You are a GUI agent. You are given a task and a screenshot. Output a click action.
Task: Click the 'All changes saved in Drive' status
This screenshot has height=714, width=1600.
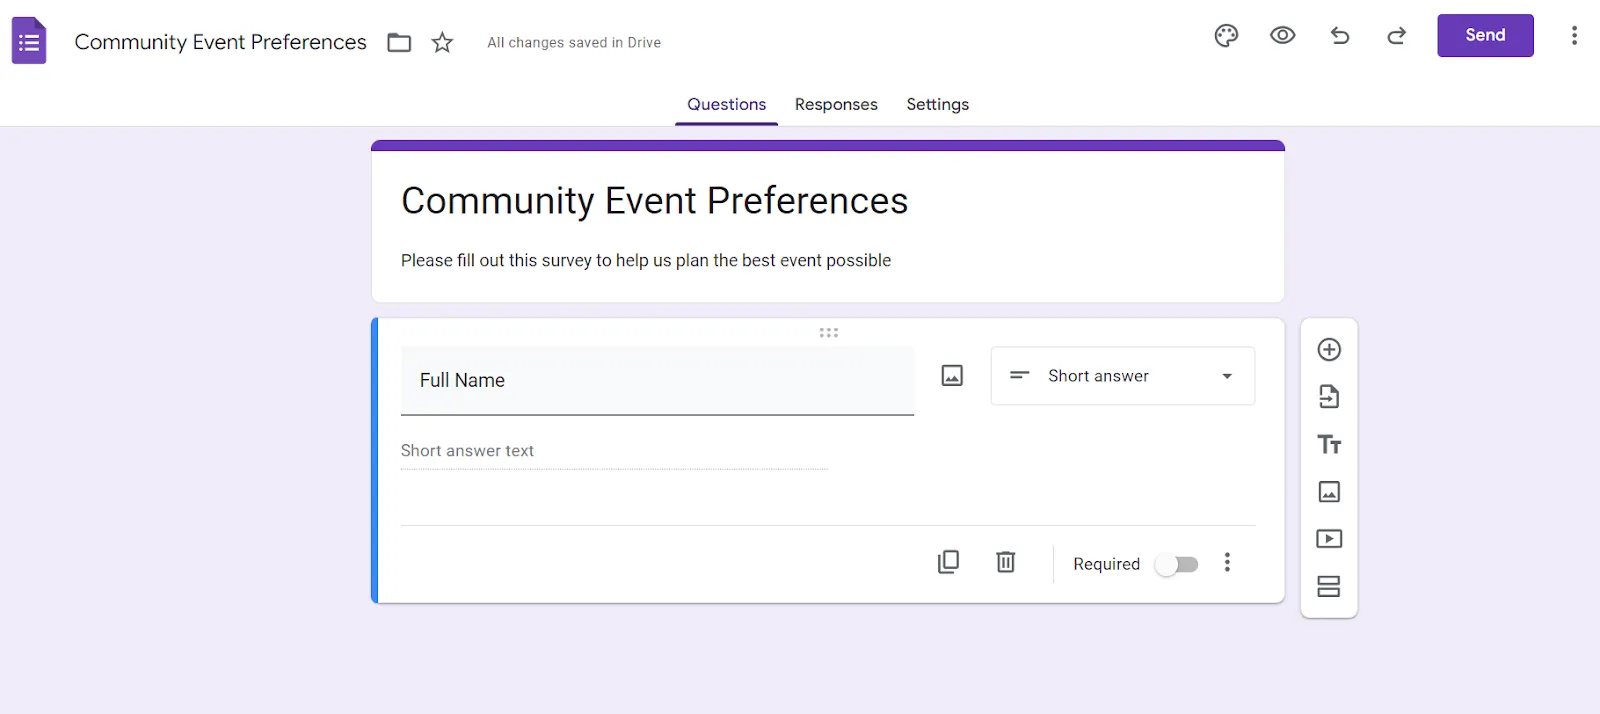pos(574,42)
